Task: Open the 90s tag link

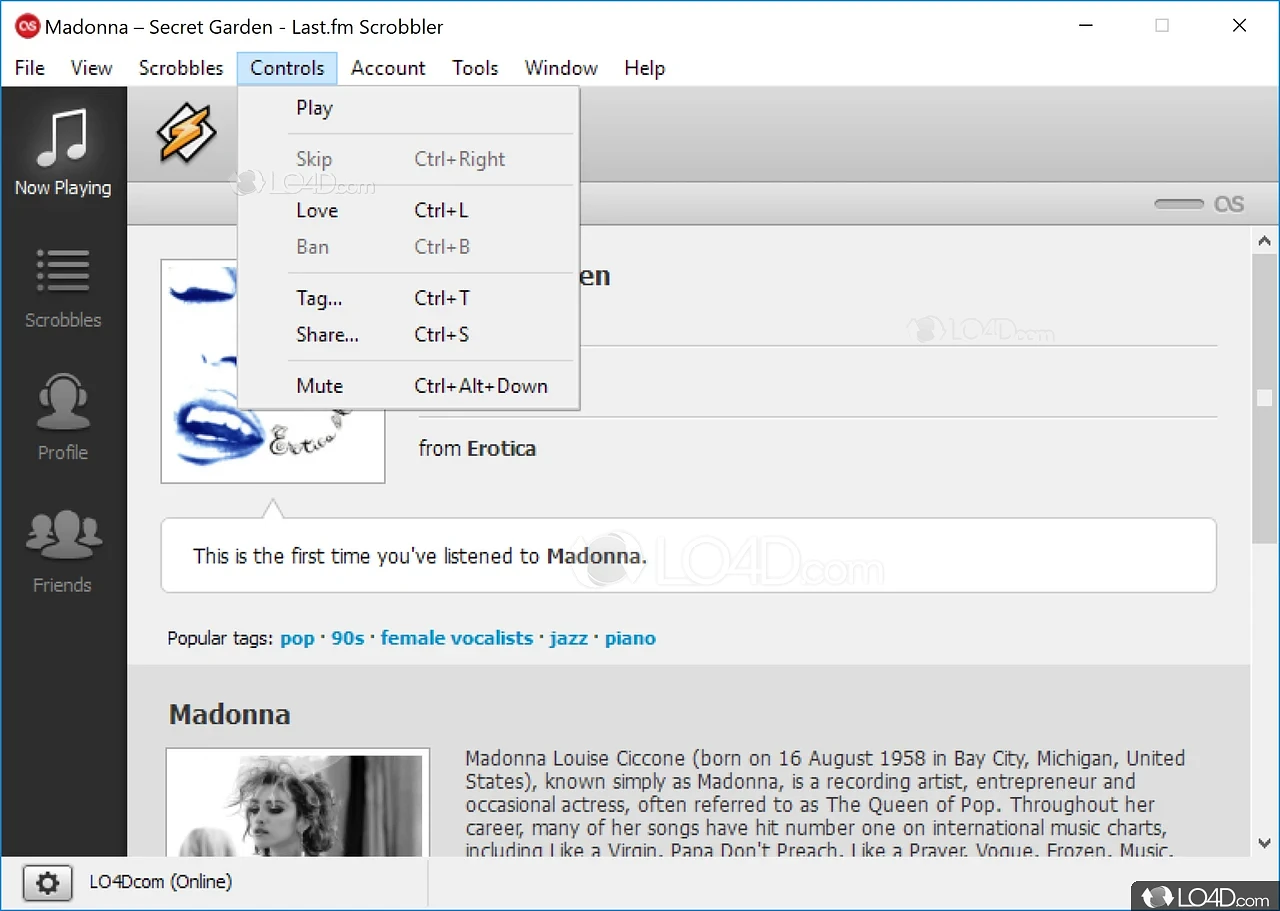Action: click(x=348, y=638)
